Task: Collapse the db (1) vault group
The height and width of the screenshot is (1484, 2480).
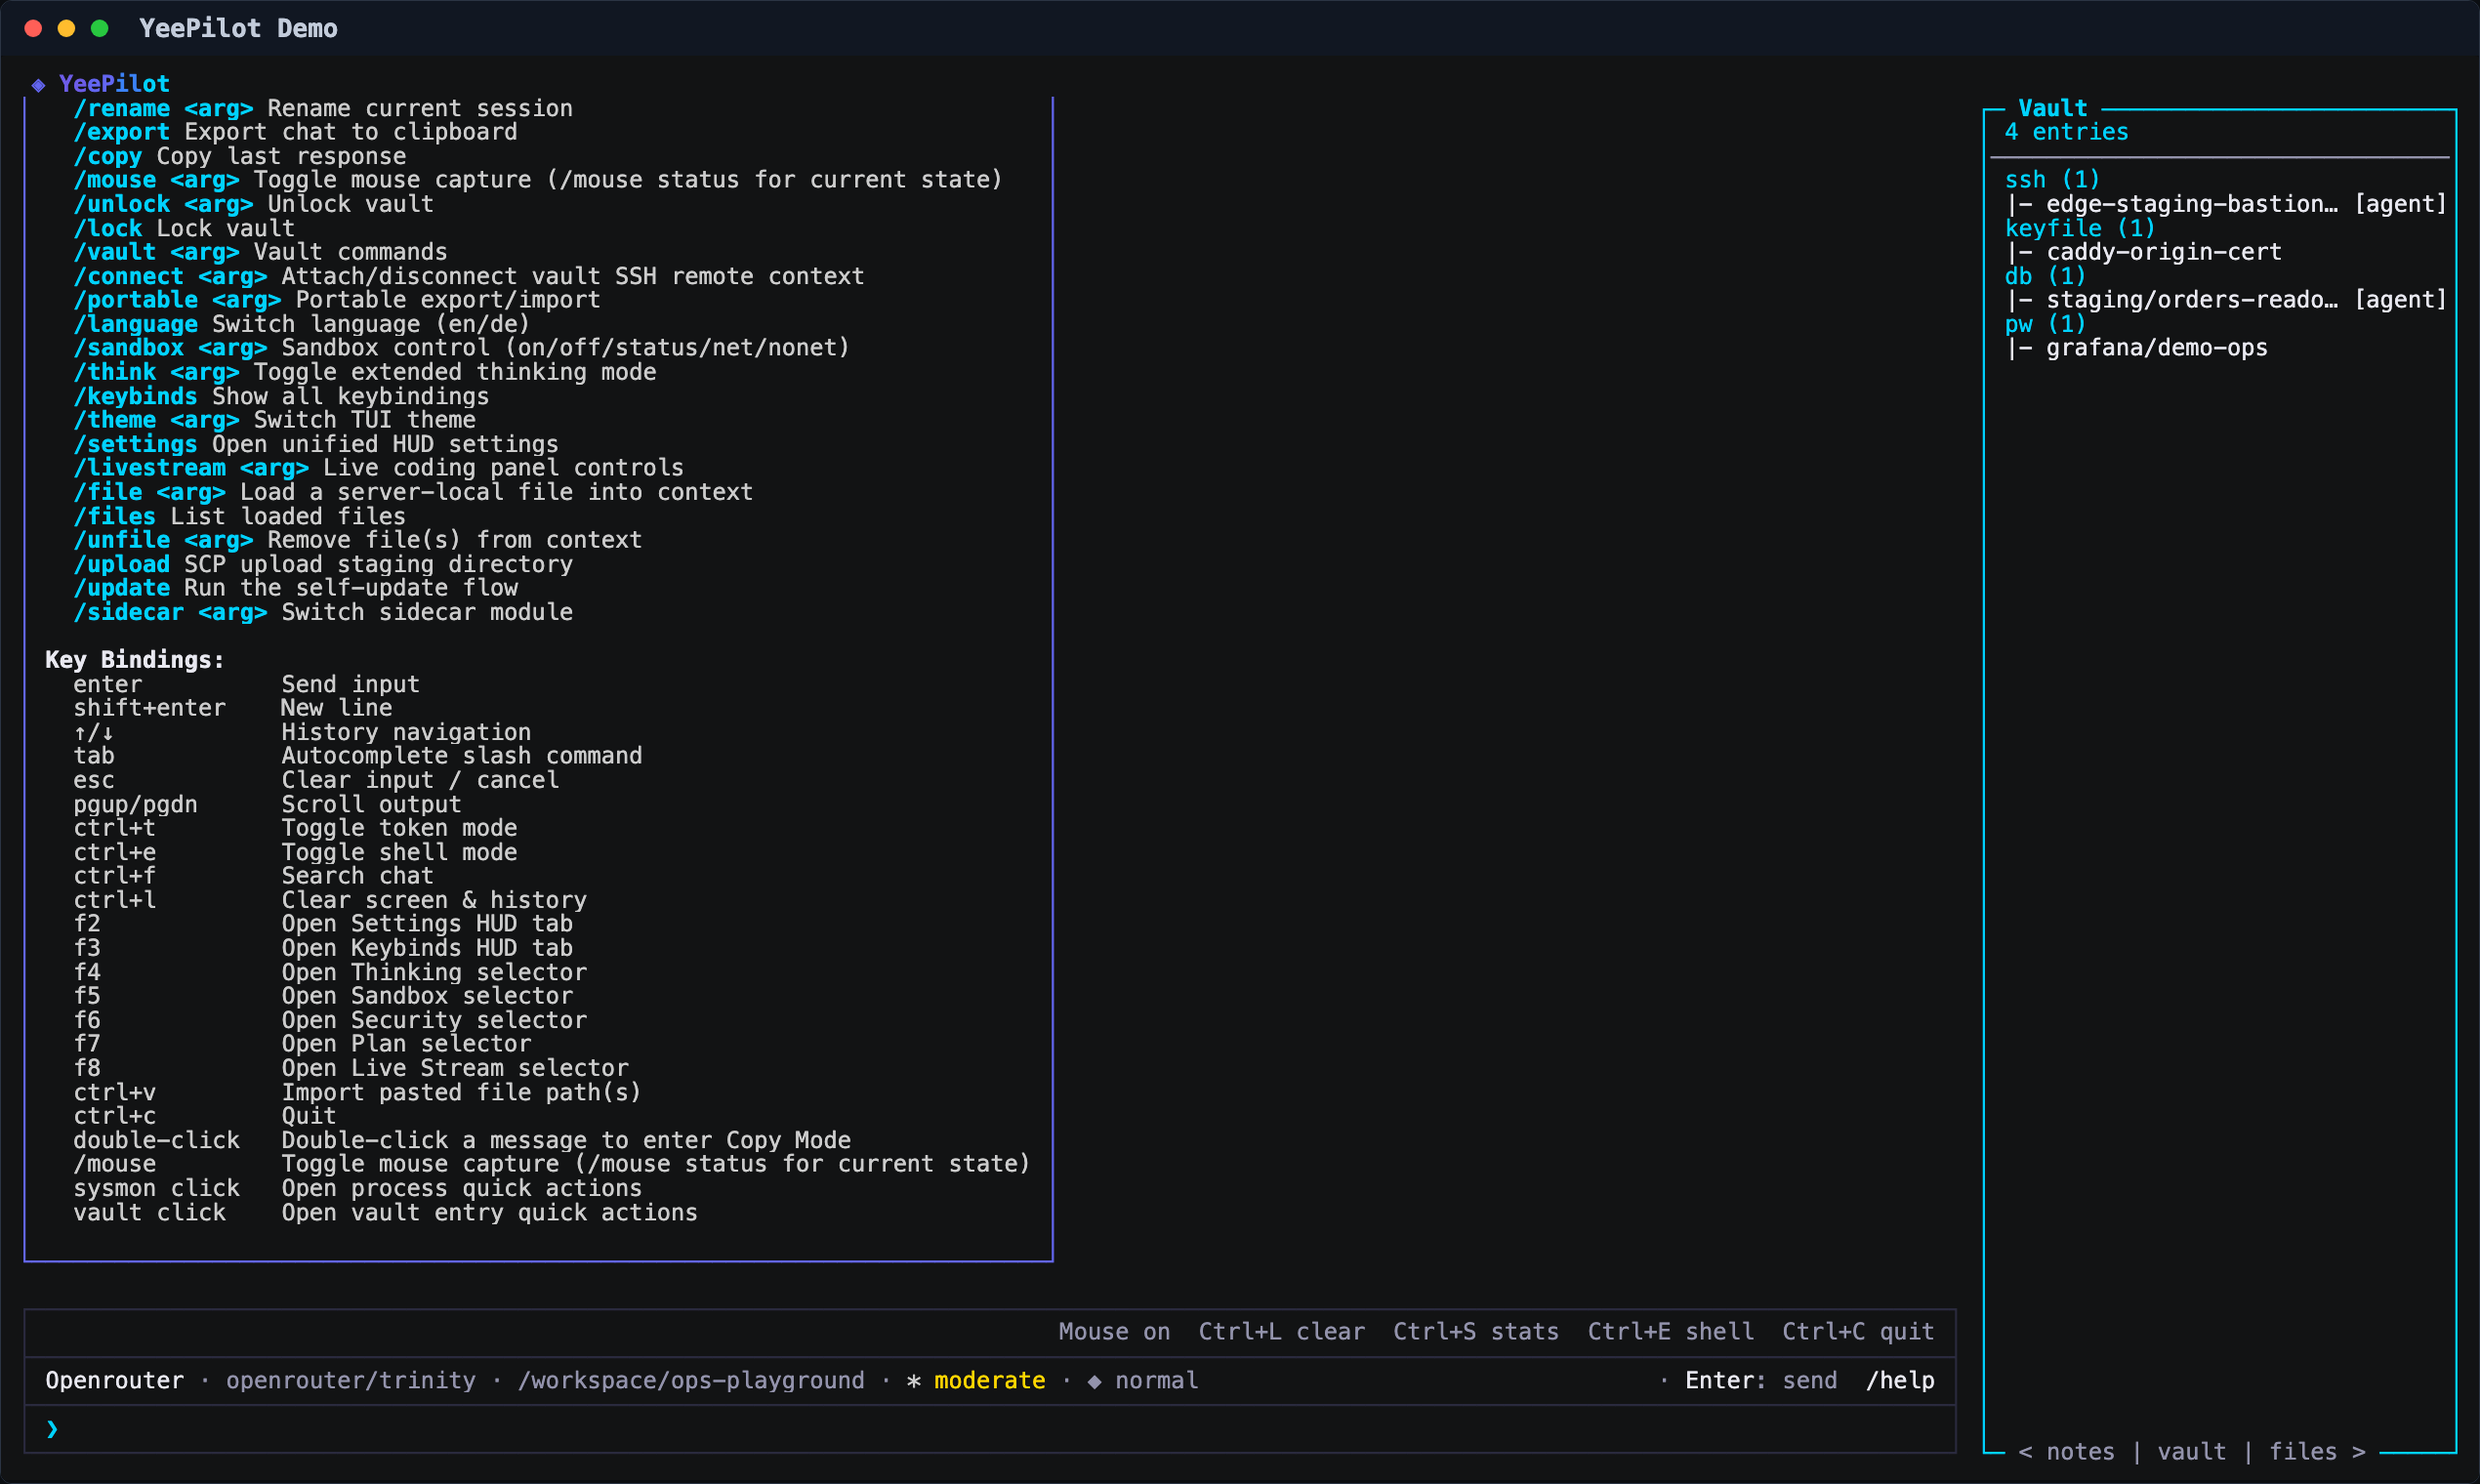Action: click(x=2045, y=276)
